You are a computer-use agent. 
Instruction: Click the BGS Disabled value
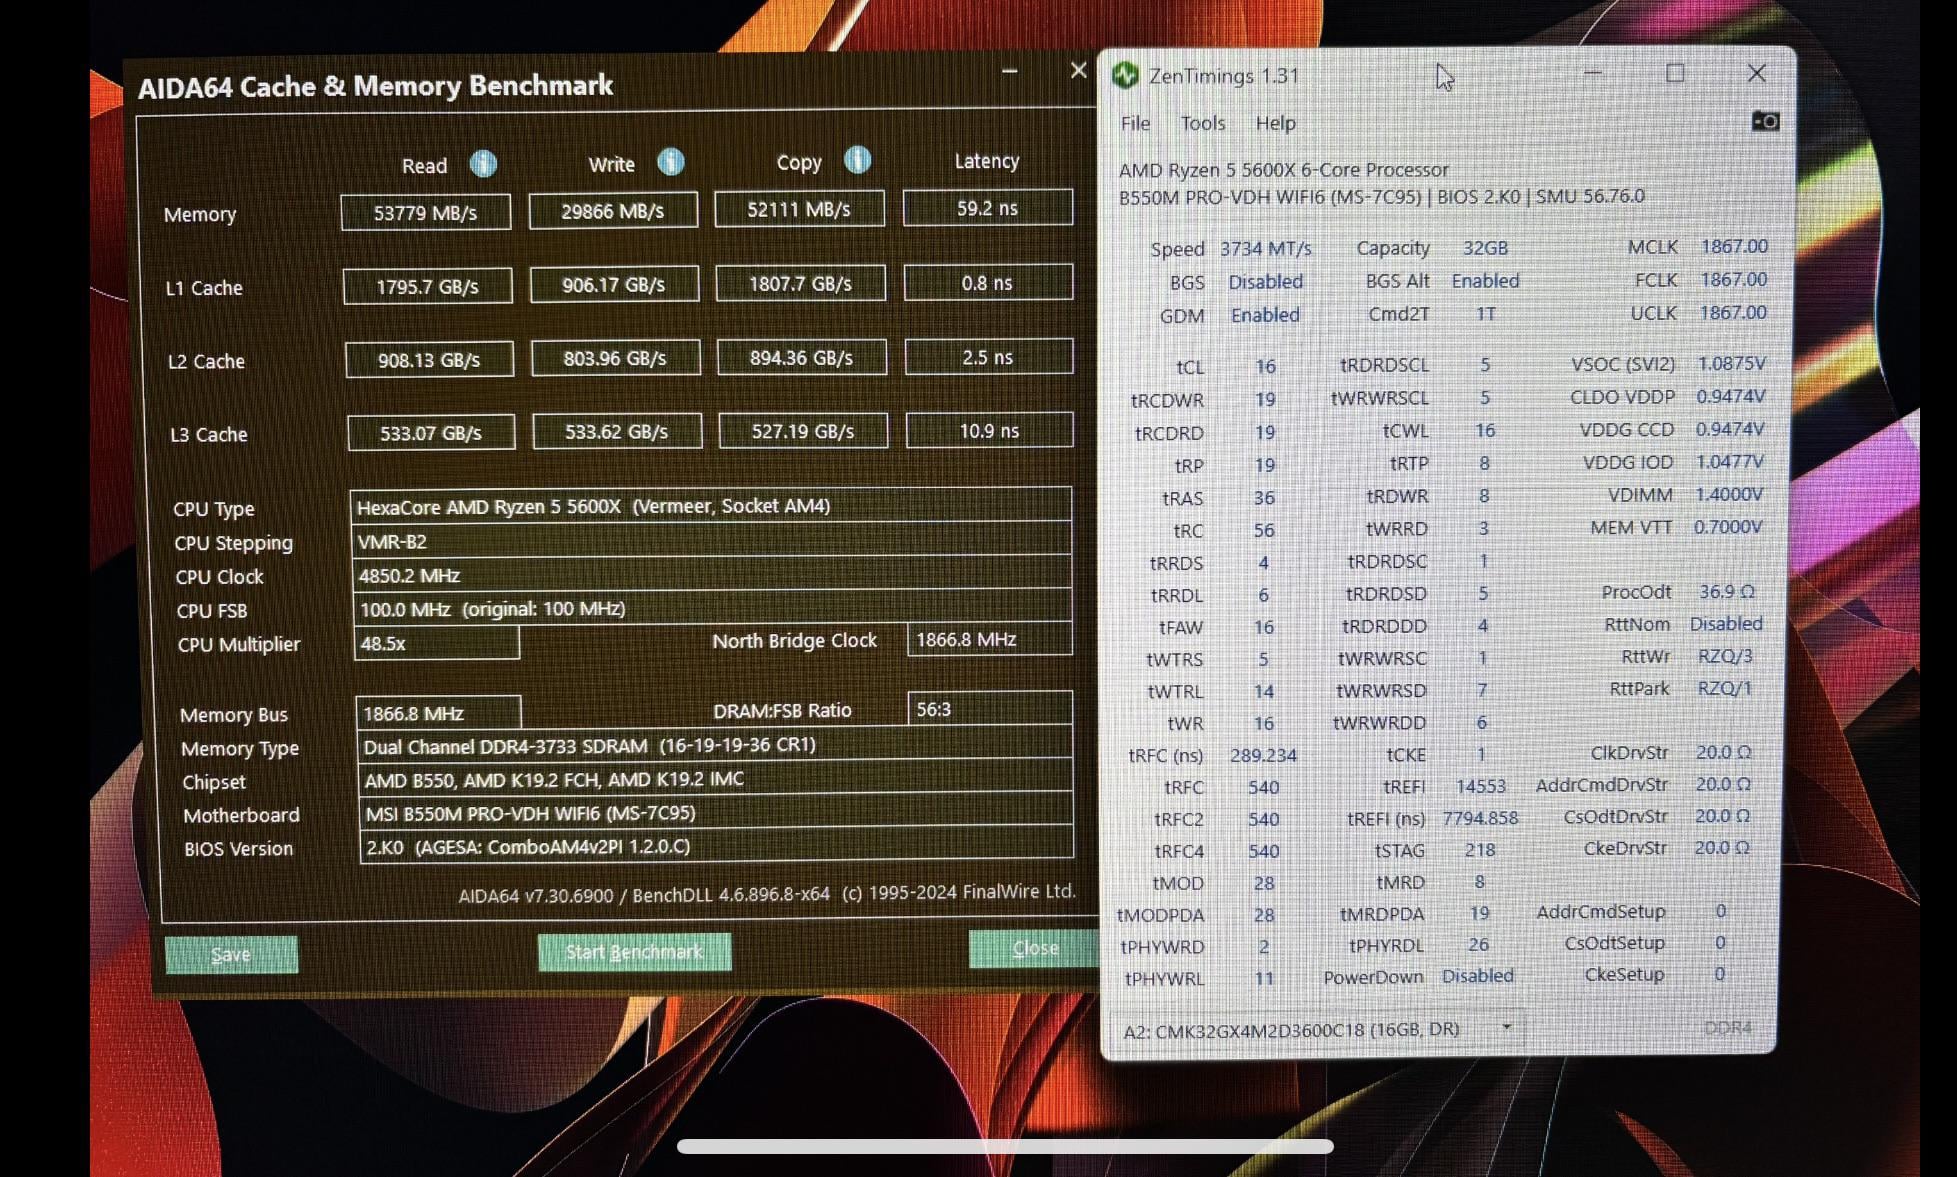pyautogui.click(x=1265, y=282)
